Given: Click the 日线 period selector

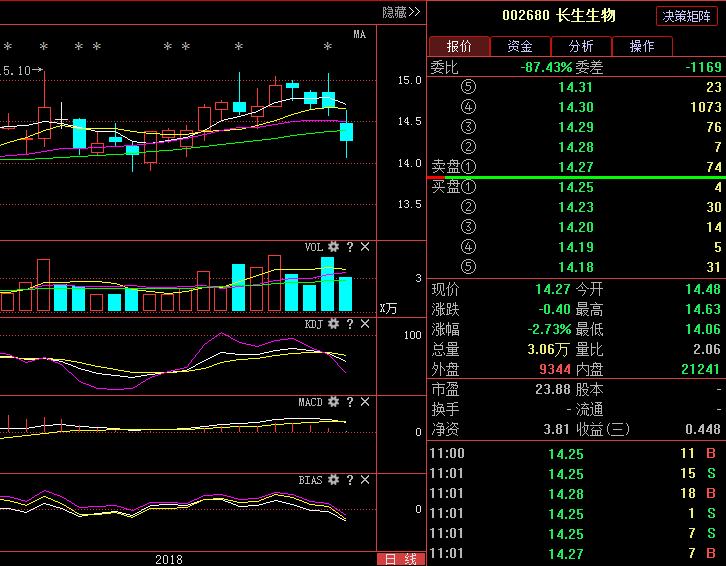Looking at the screenshot, I should (401, 559).
